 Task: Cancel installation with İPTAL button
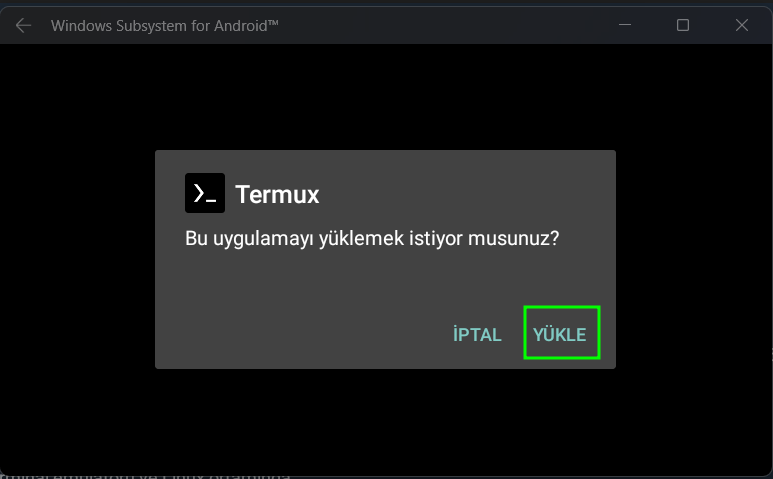(477, 334)
